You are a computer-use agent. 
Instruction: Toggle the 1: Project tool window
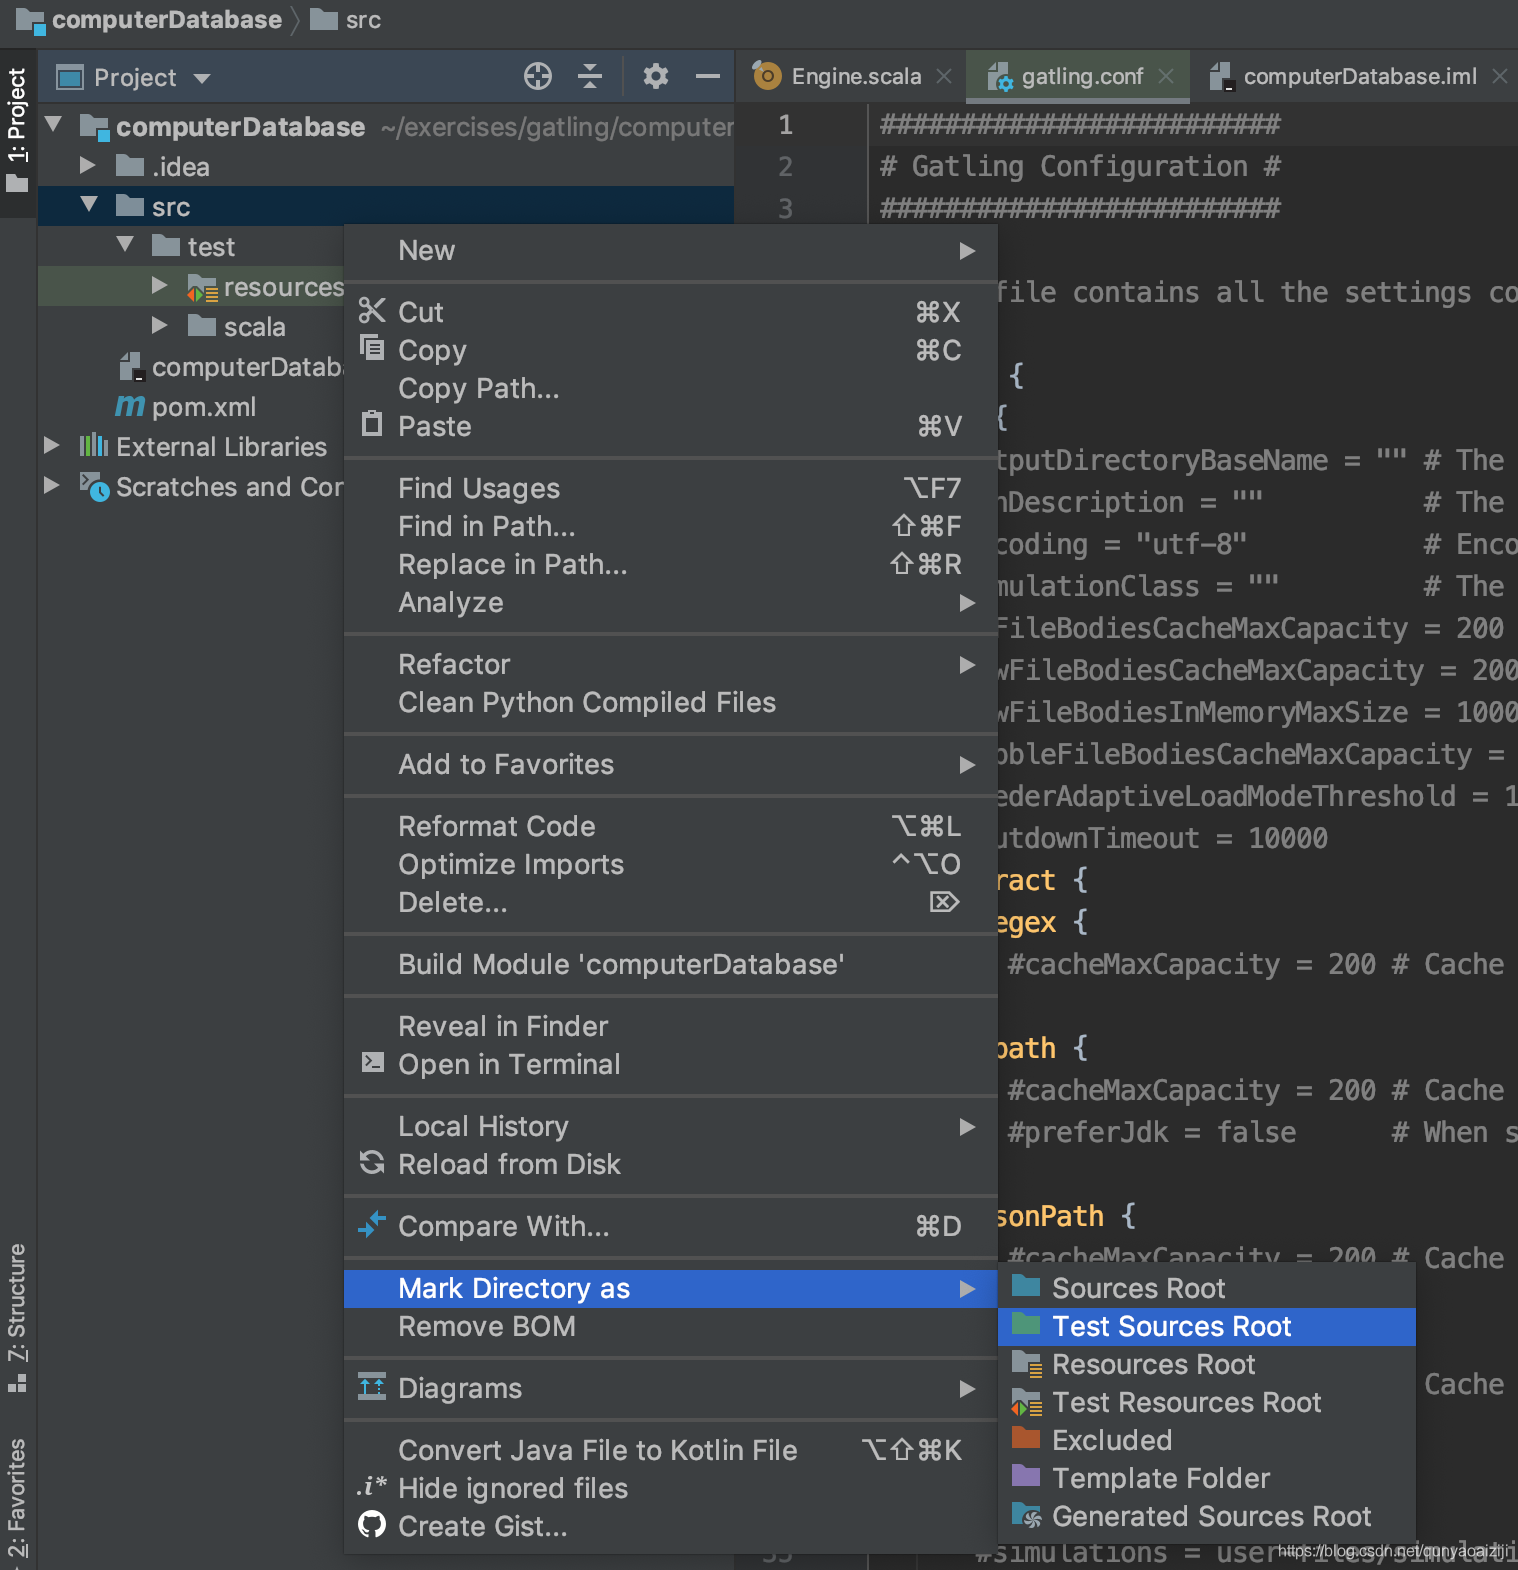[x=17, y=130]
